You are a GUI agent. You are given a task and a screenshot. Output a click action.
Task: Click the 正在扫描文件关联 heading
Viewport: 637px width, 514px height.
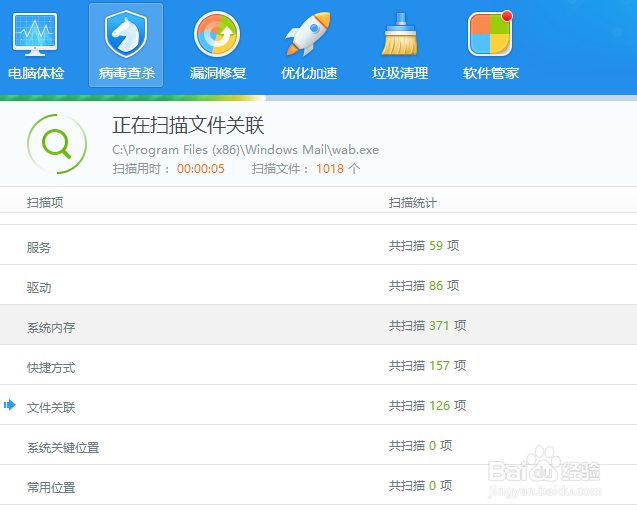(x=188, y=125)
